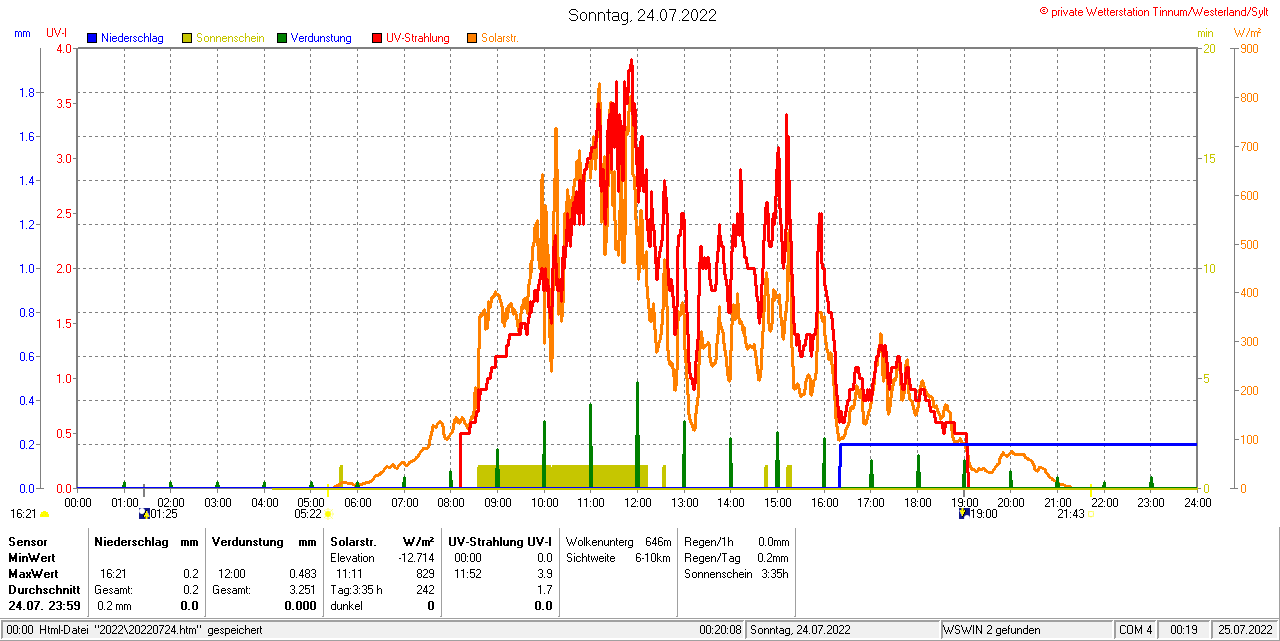Click the UV average value 1.7
This screenshot has width=1280, height=641.
[x=544, y=590]
